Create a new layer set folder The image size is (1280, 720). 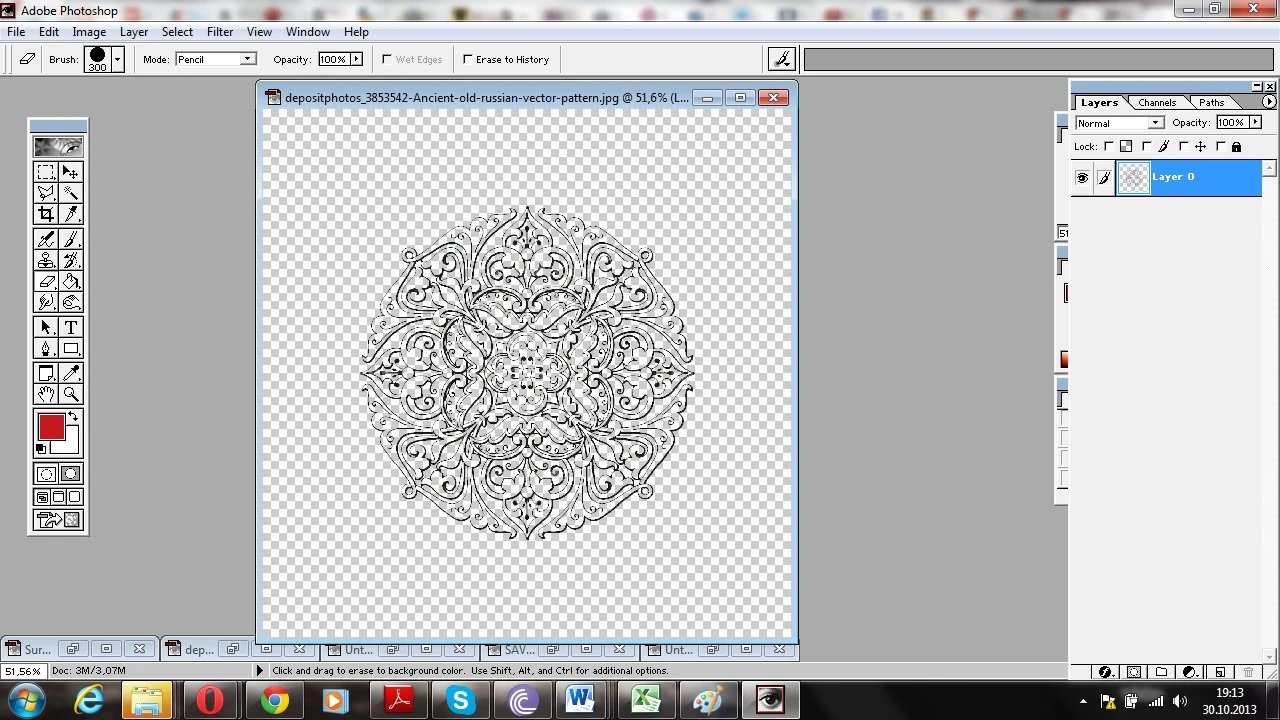[x=1162, y=672]
